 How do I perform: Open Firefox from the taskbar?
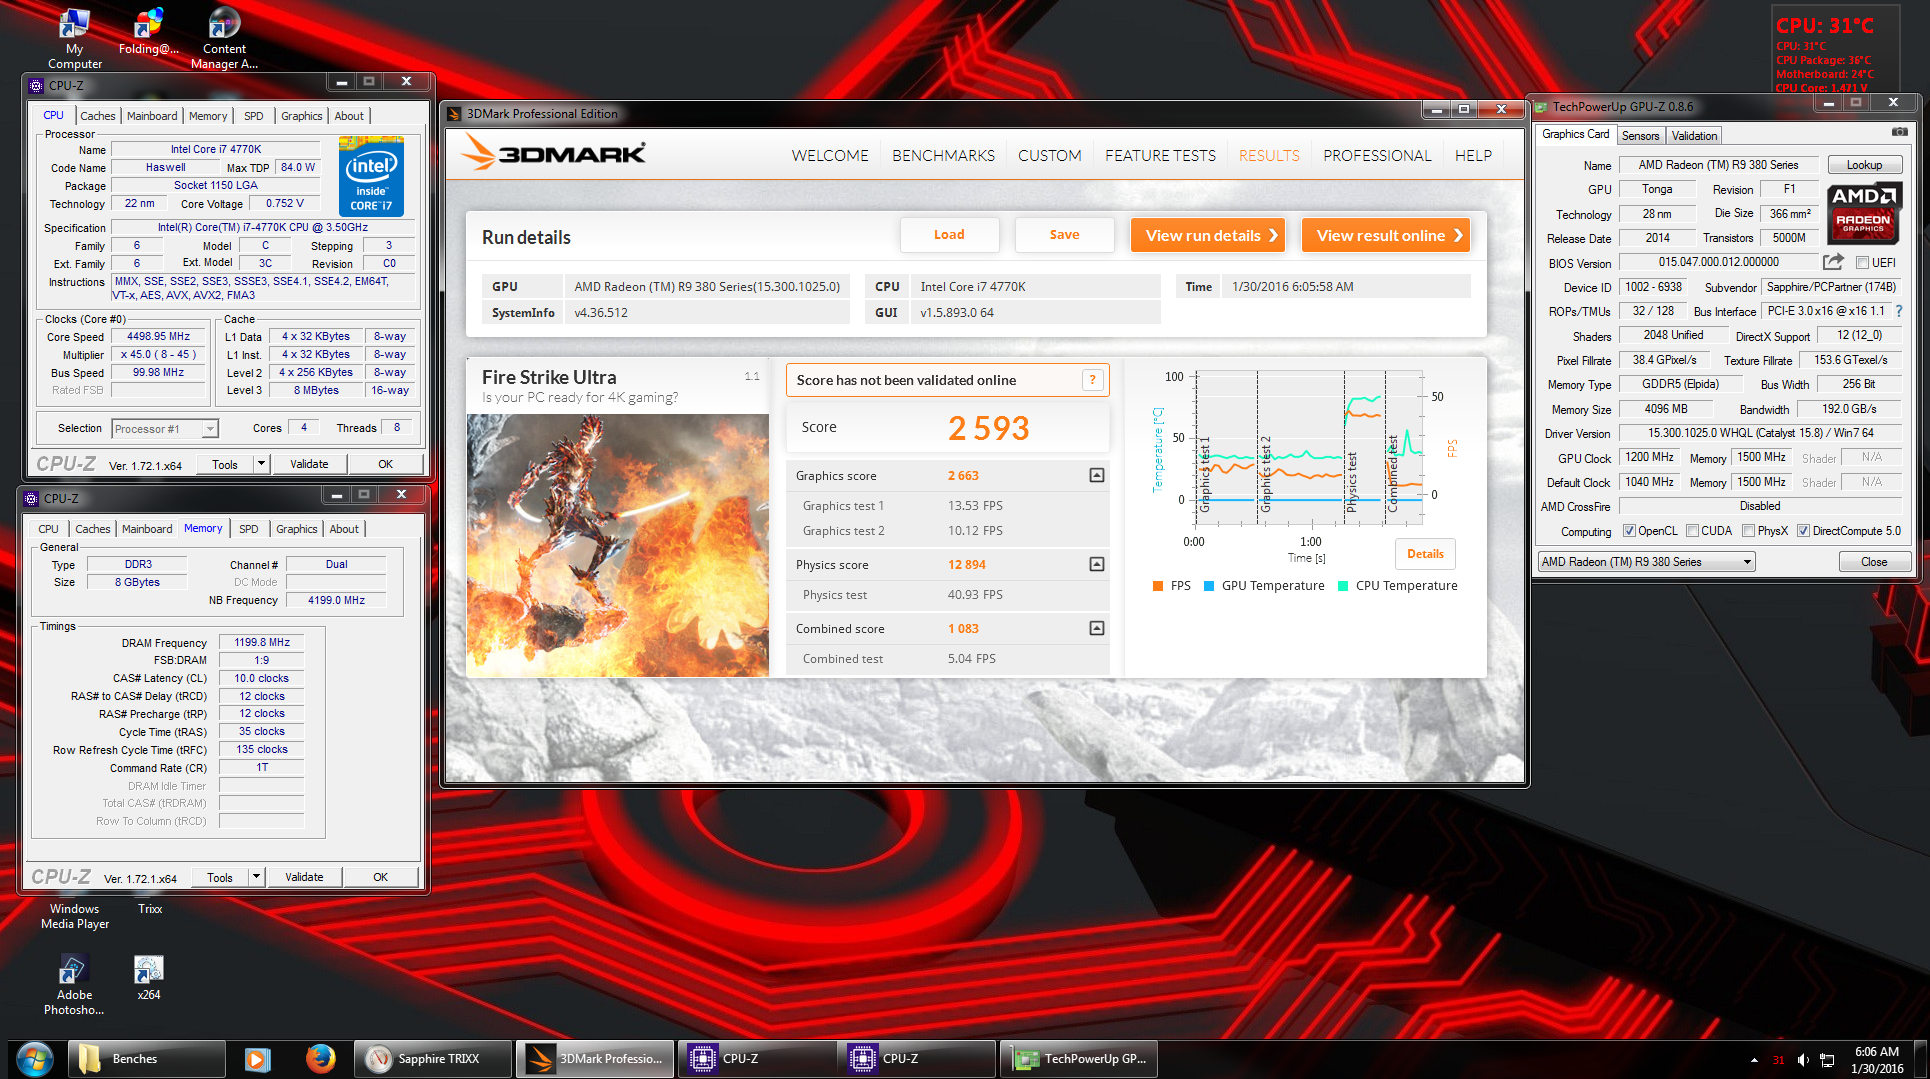click(x=320, y=1058)
